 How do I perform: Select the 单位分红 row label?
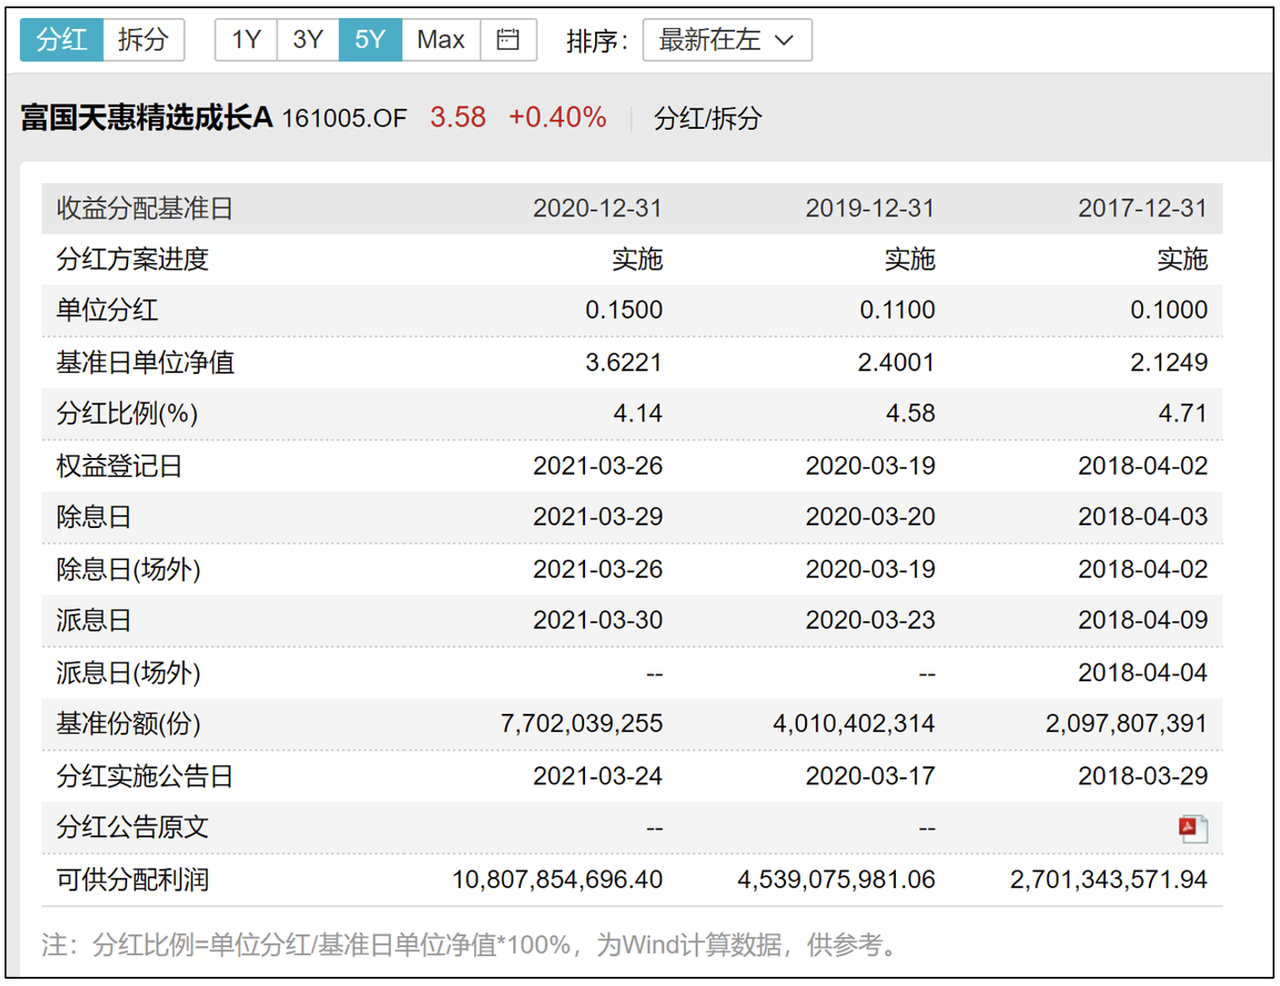(107, 310)
